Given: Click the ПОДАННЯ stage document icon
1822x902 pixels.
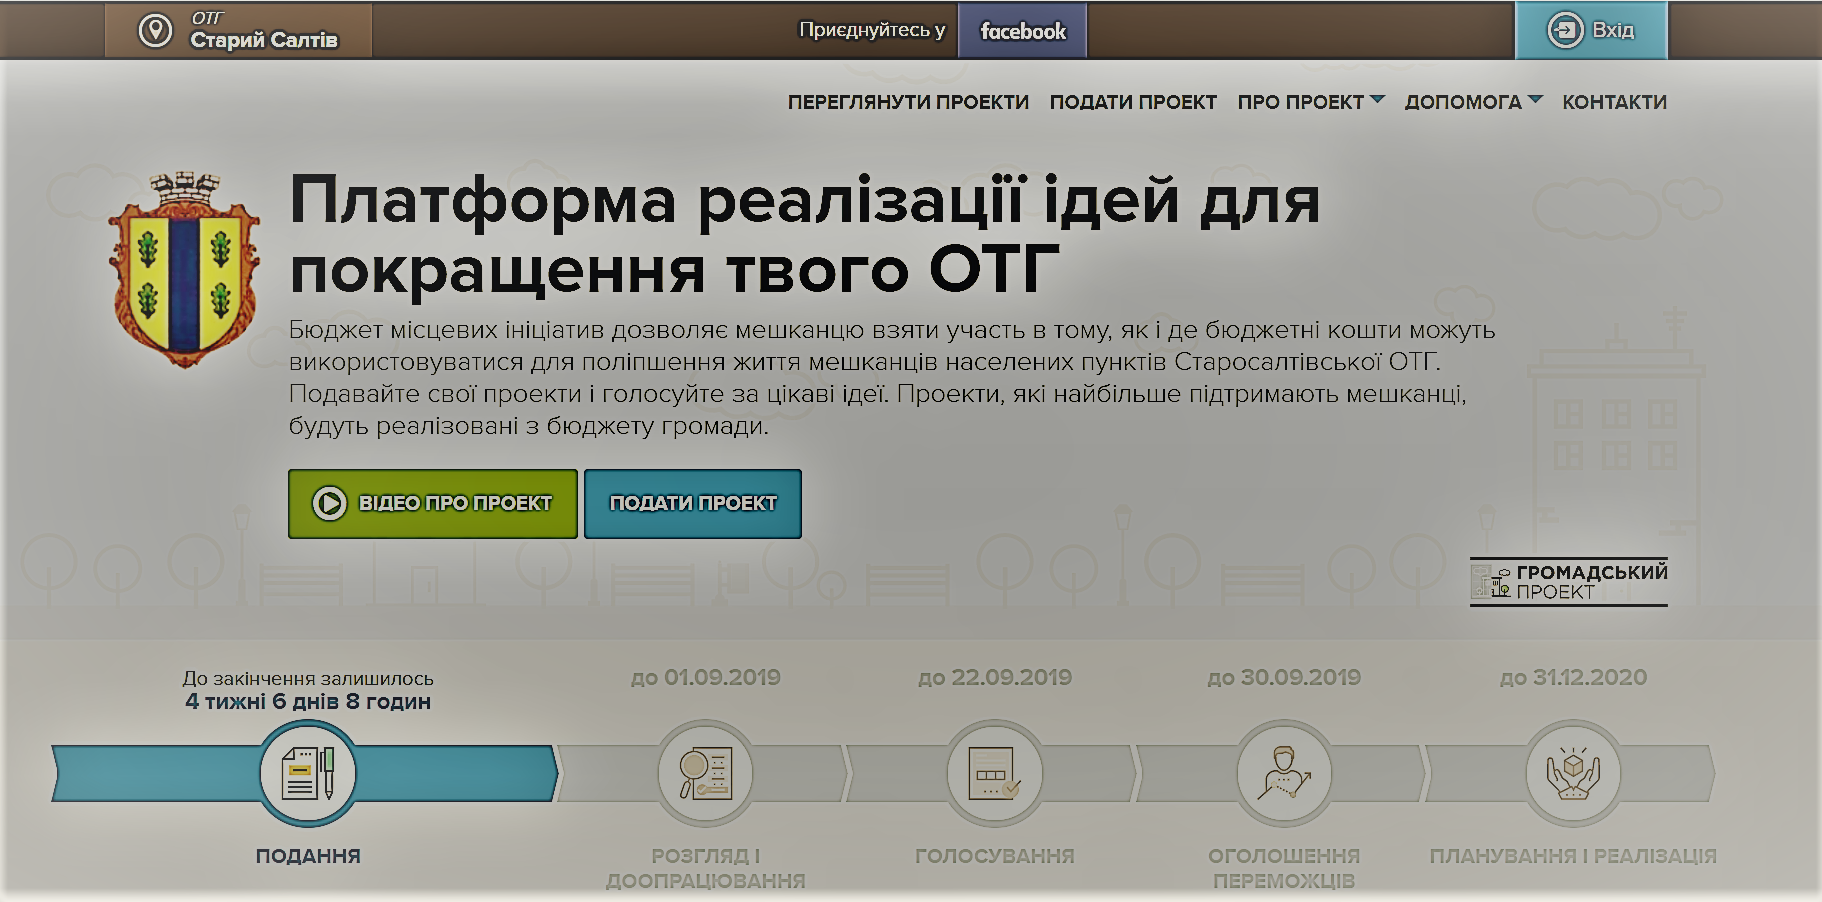Looking at the screenshot, I should point(308,774).
